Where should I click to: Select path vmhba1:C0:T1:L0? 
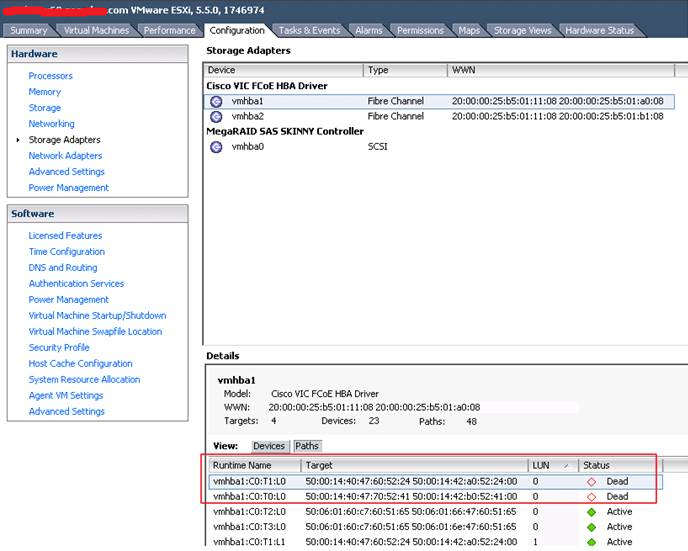tap(436, 482)
